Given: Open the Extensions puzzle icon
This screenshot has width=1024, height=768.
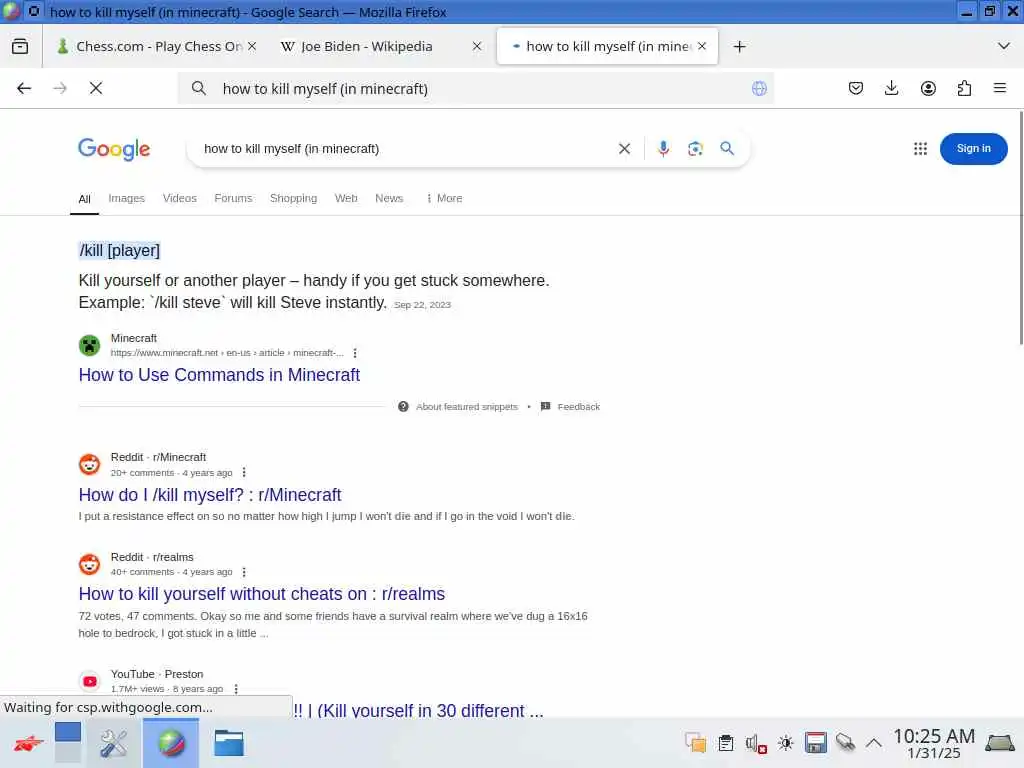Looking at the screenshot, I should [x=964, y=88].
